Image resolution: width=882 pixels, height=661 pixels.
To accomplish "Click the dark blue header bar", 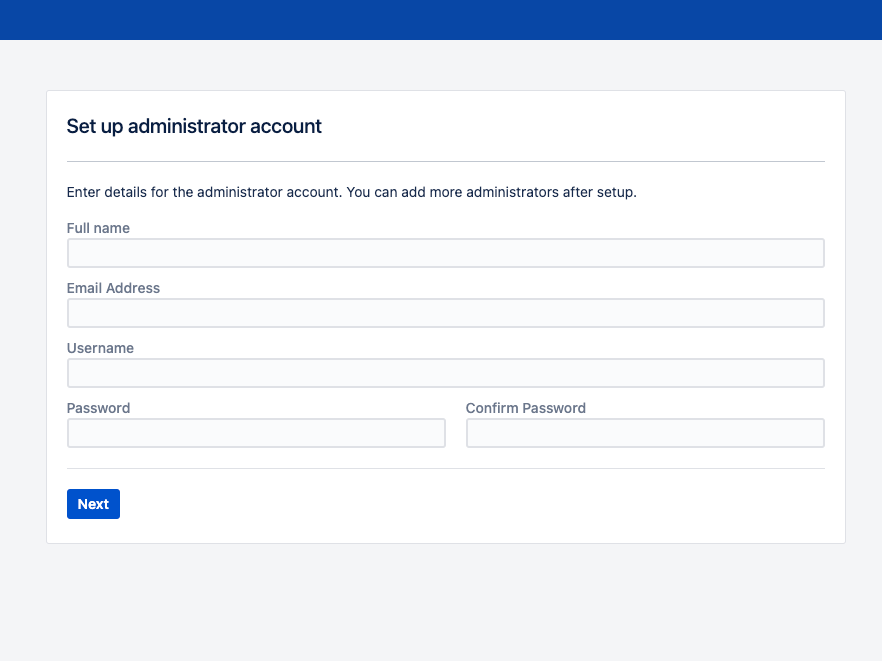I will [x=441, y=20].
